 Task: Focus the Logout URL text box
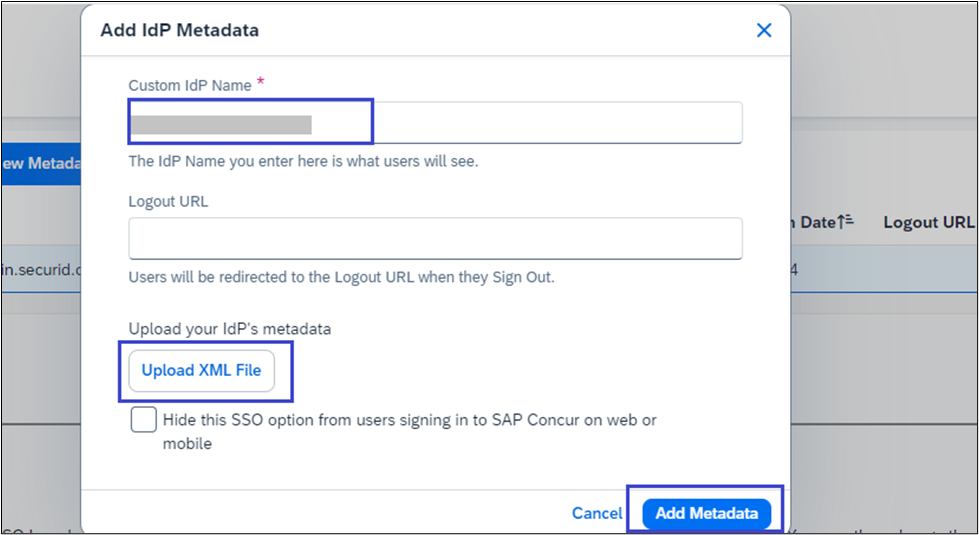435,239
